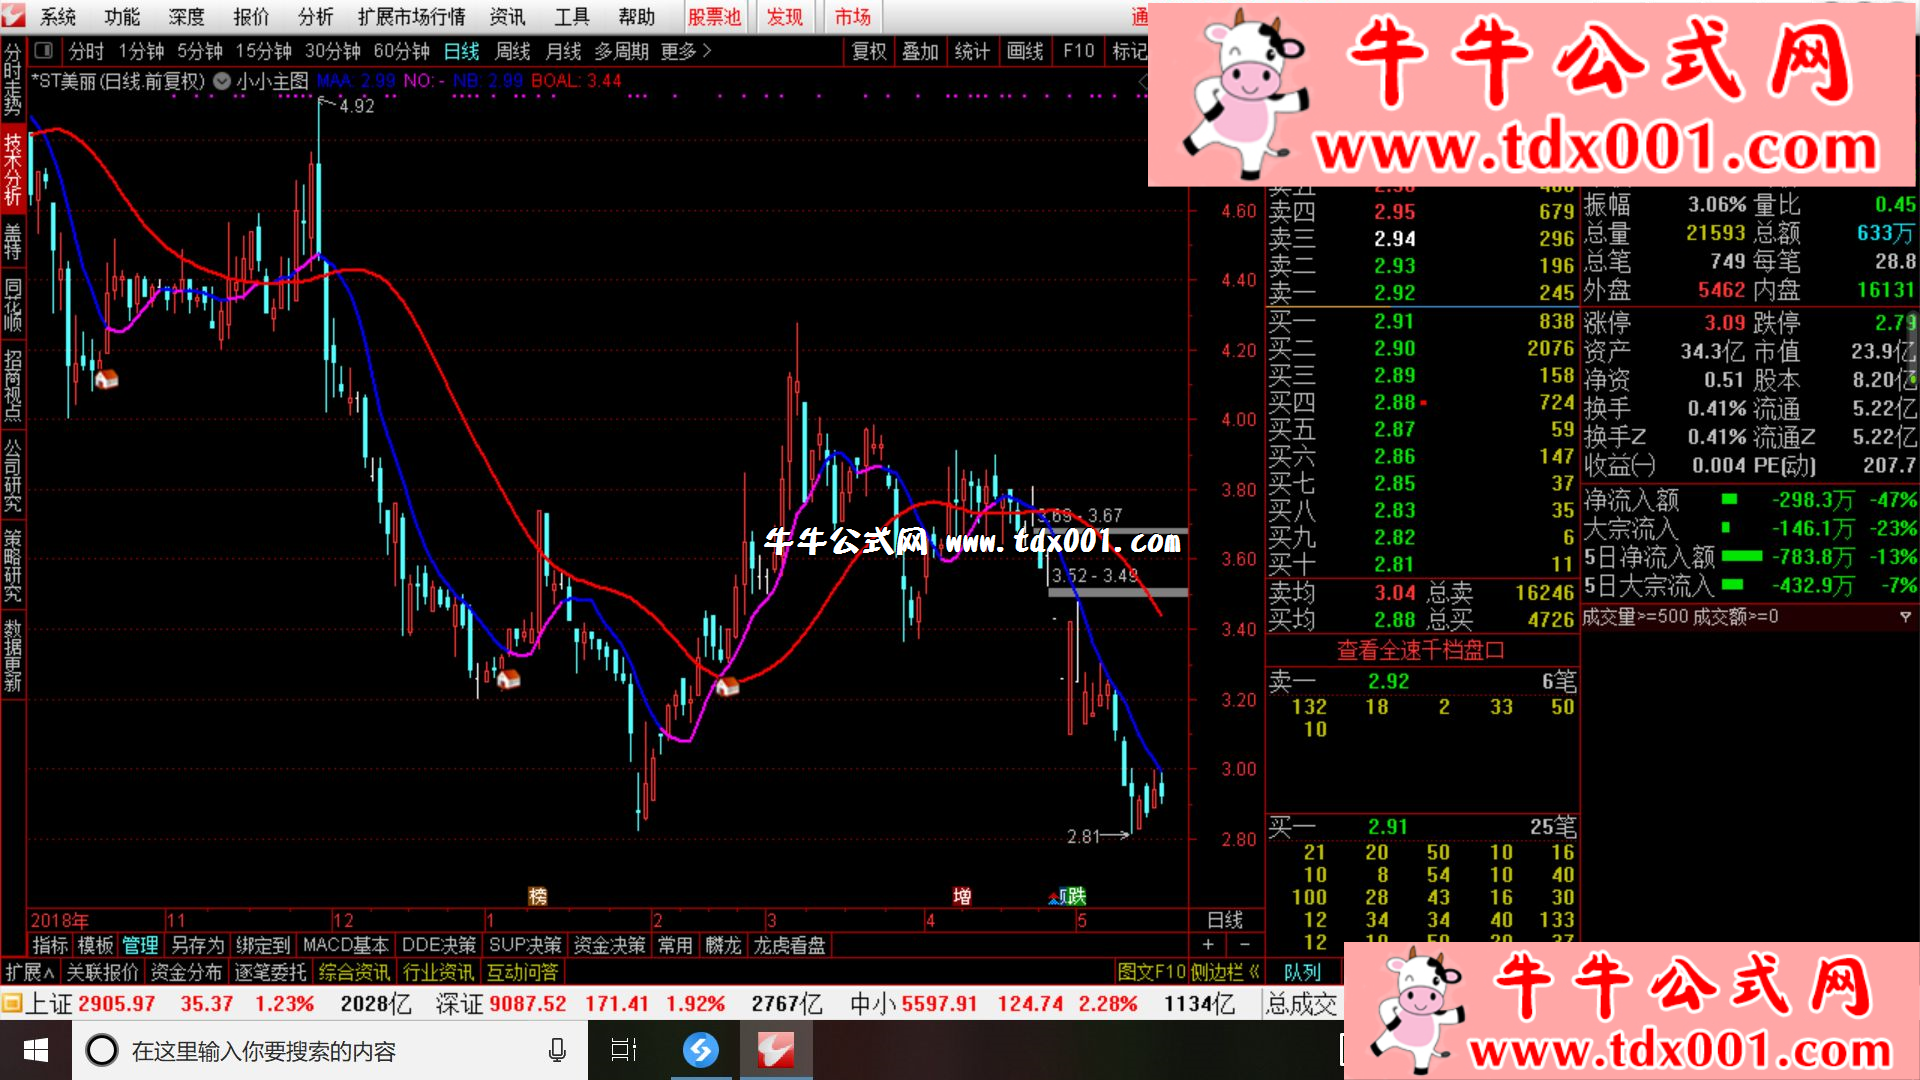Open the filter funnel dropdown beside 成交量>=500
This screenshot has height=1080, width=1920.
click(x=1905, y=617)
